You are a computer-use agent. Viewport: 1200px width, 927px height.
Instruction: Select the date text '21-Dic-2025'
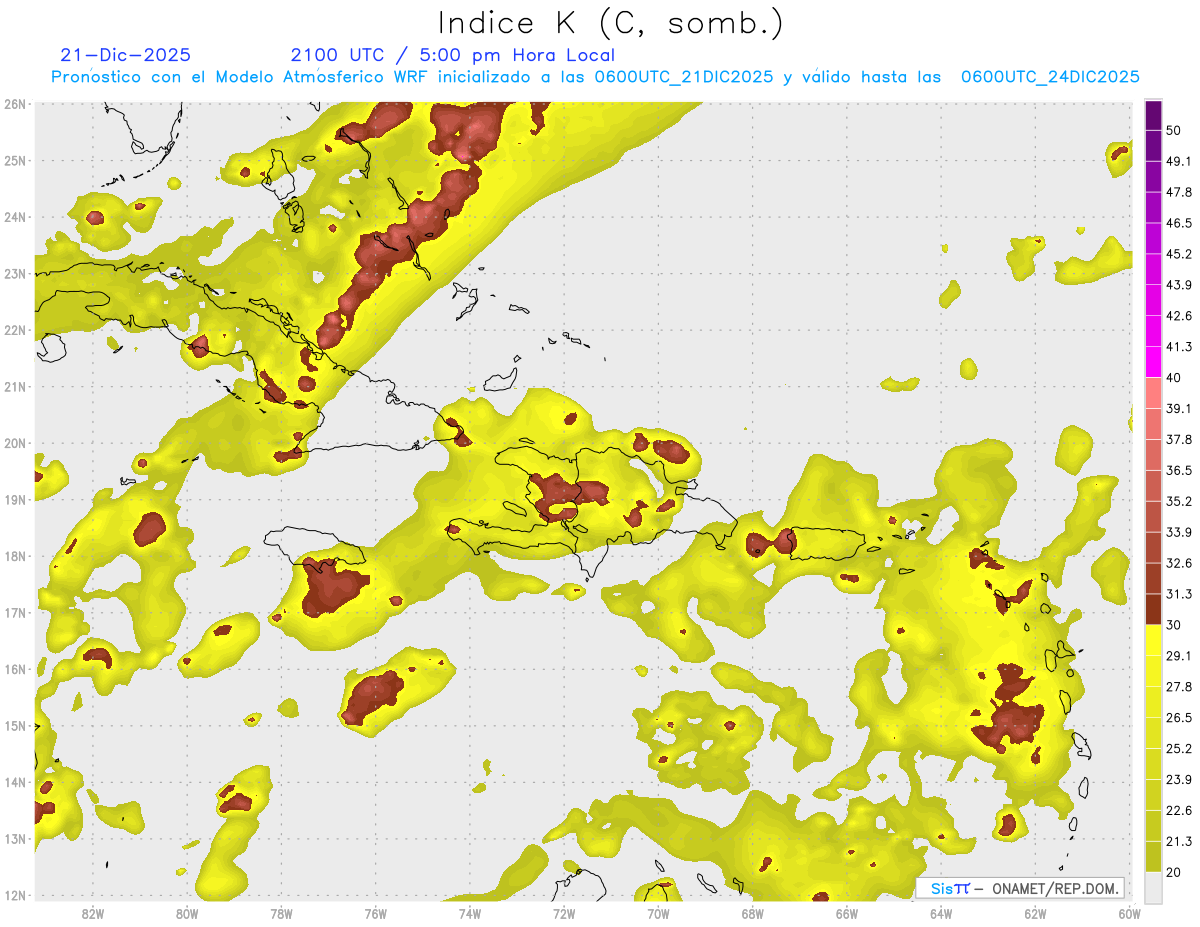[x=125, y=55]
